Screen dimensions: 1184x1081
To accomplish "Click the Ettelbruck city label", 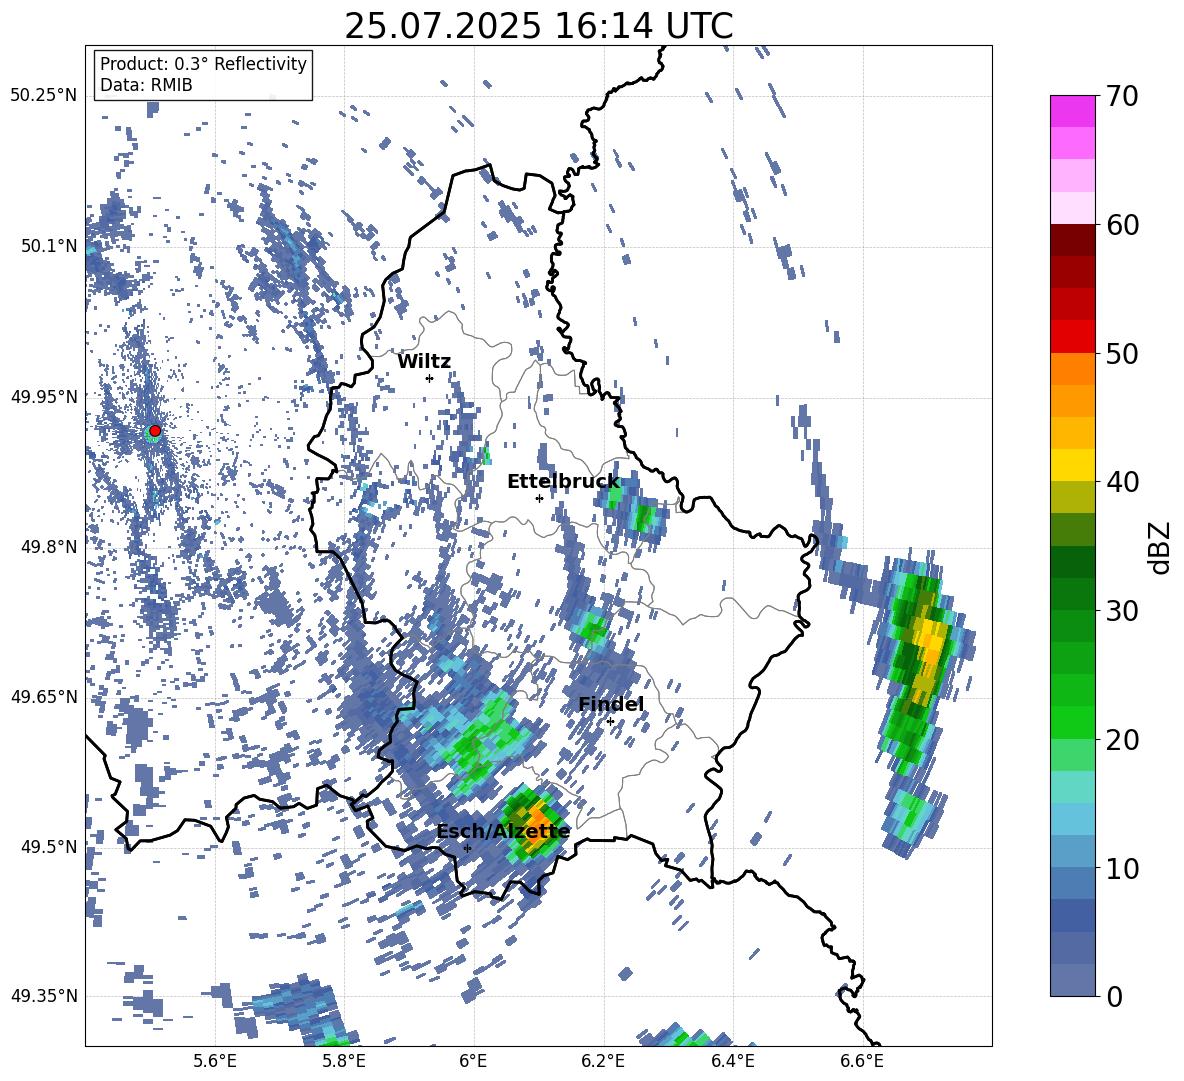I will click(563, 482).
